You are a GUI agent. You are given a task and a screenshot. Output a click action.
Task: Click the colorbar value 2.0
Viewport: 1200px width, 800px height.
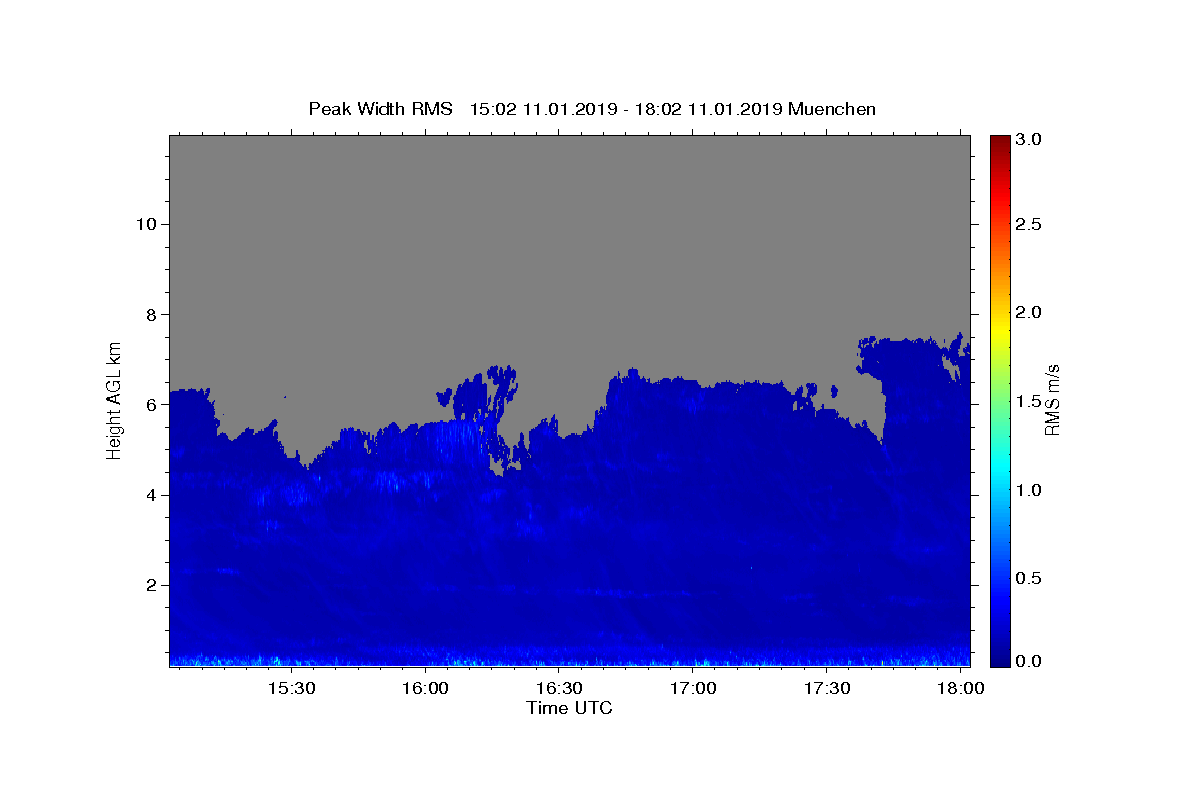click(x=1030, y=313)
